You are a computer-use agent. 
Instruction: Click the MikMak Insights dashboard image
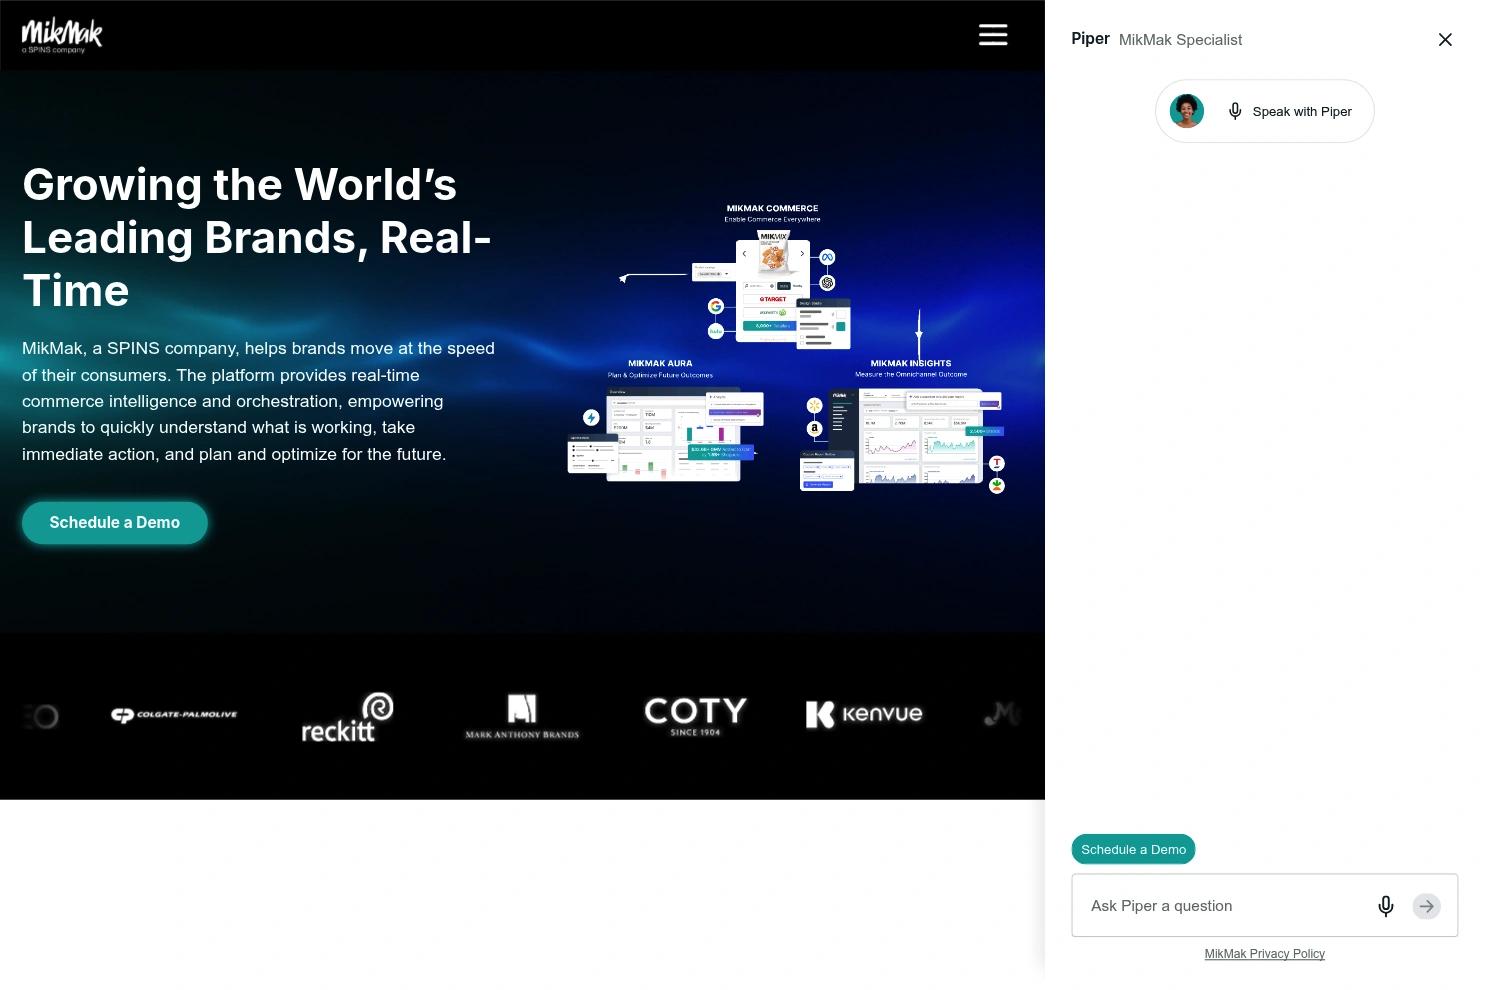pyautogui.click(x=903, y=440)
